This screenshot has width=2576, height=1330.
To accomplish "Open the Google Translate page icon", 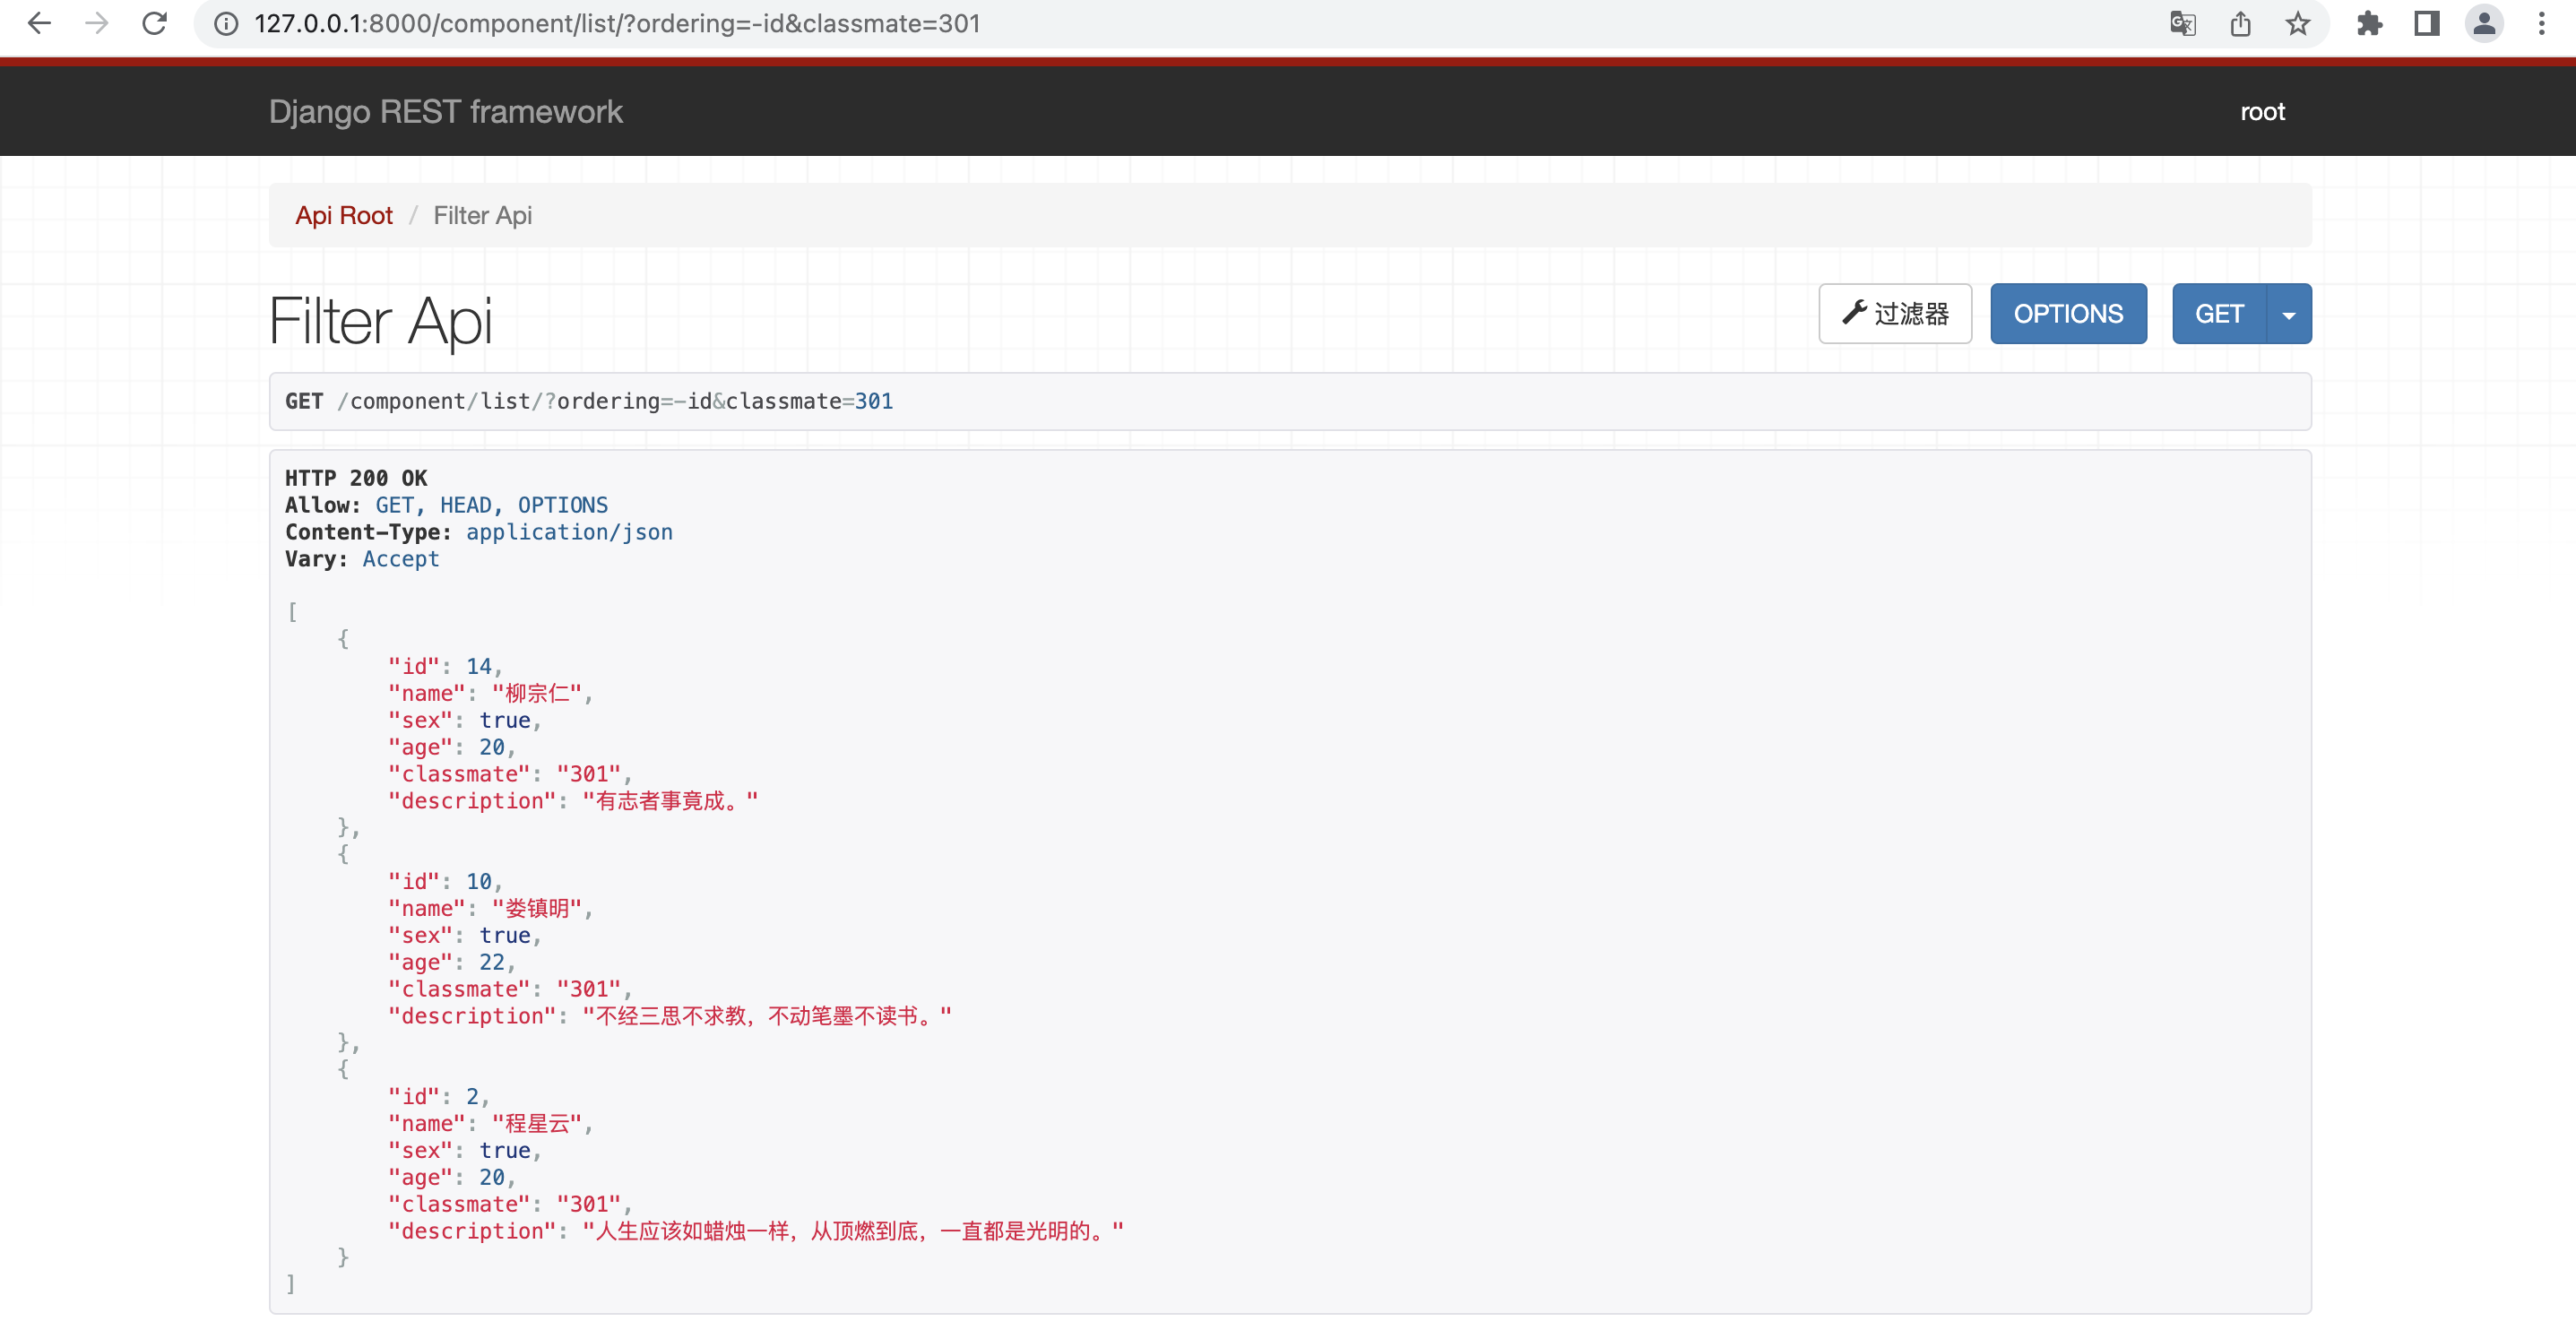I will tap(2183, 23).
